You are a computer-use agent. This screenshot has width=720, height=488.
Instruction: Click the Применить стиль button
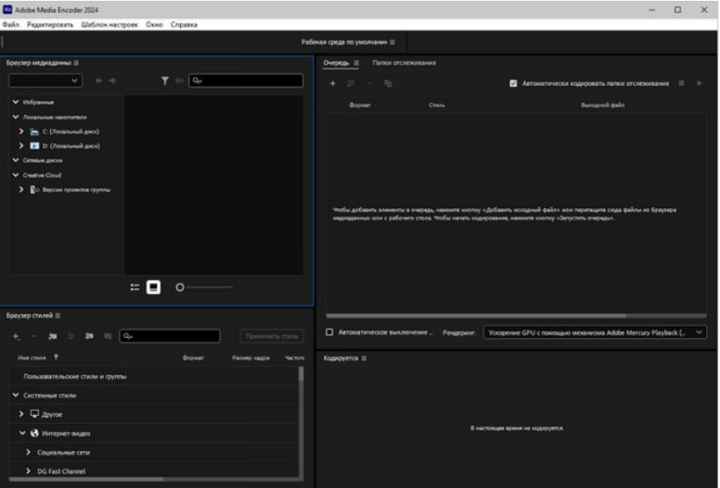pyautogui.click(x=271, y=336)
